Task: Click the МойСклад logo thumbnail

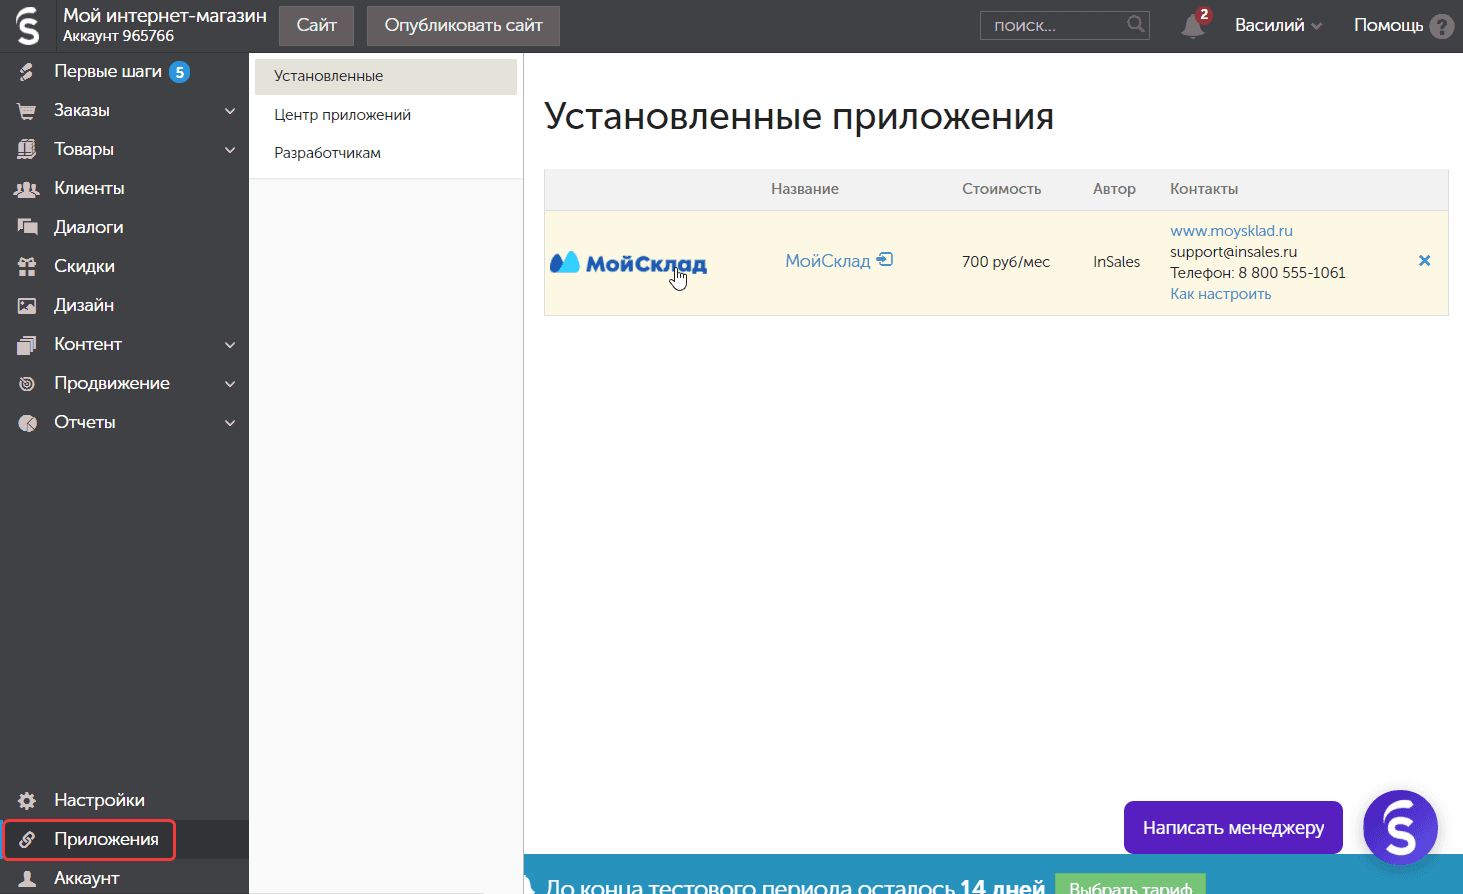Action: 628,263
